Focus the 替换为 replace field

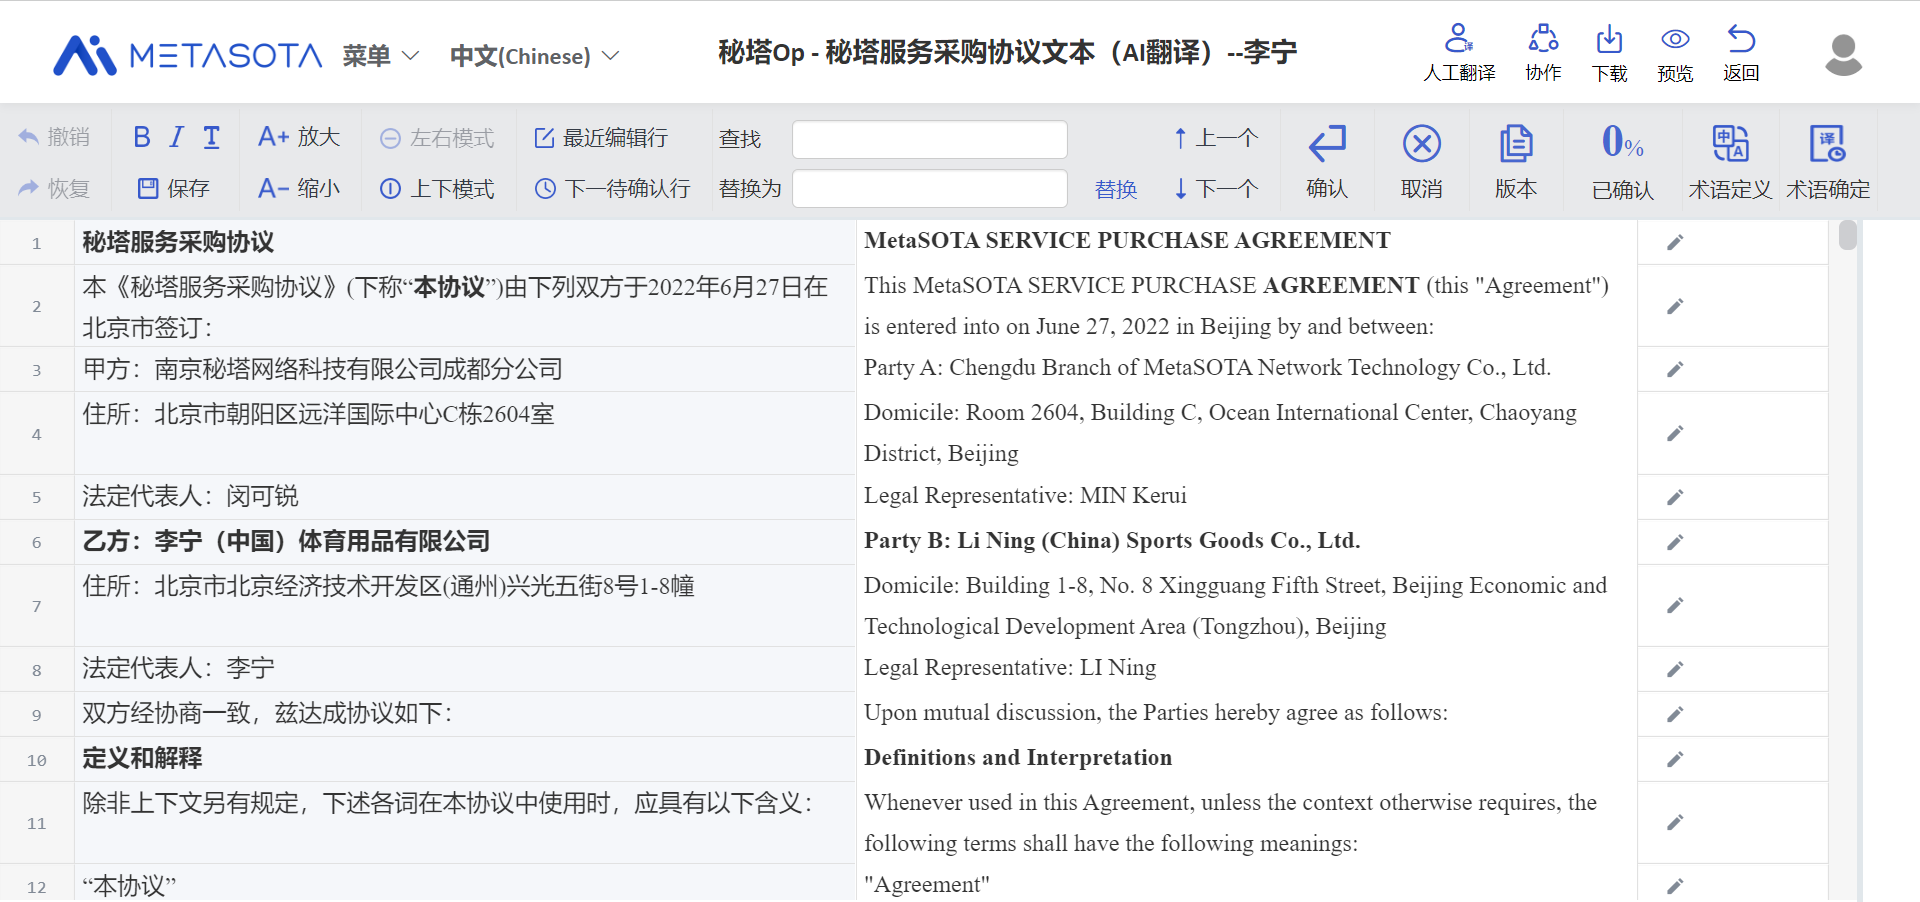(x=929, y=188)
